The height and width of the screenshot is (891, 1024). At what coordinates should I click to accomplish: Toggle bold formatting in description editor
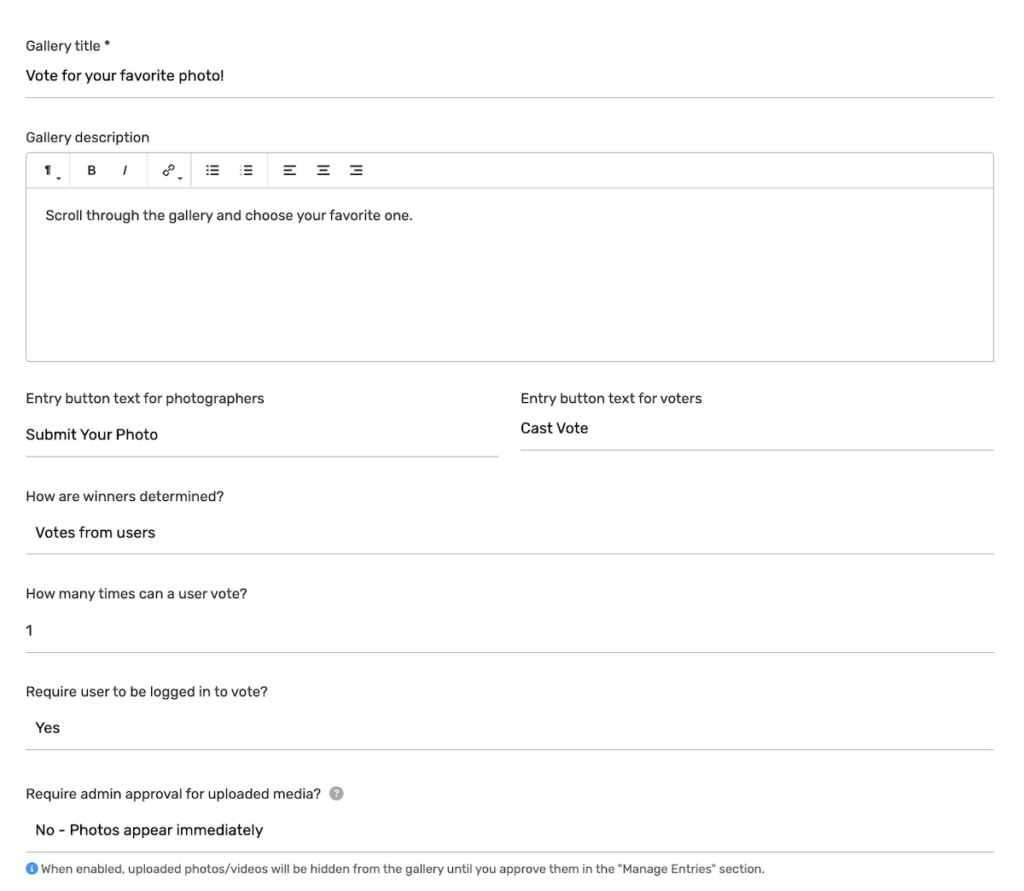tap(92, 171)
